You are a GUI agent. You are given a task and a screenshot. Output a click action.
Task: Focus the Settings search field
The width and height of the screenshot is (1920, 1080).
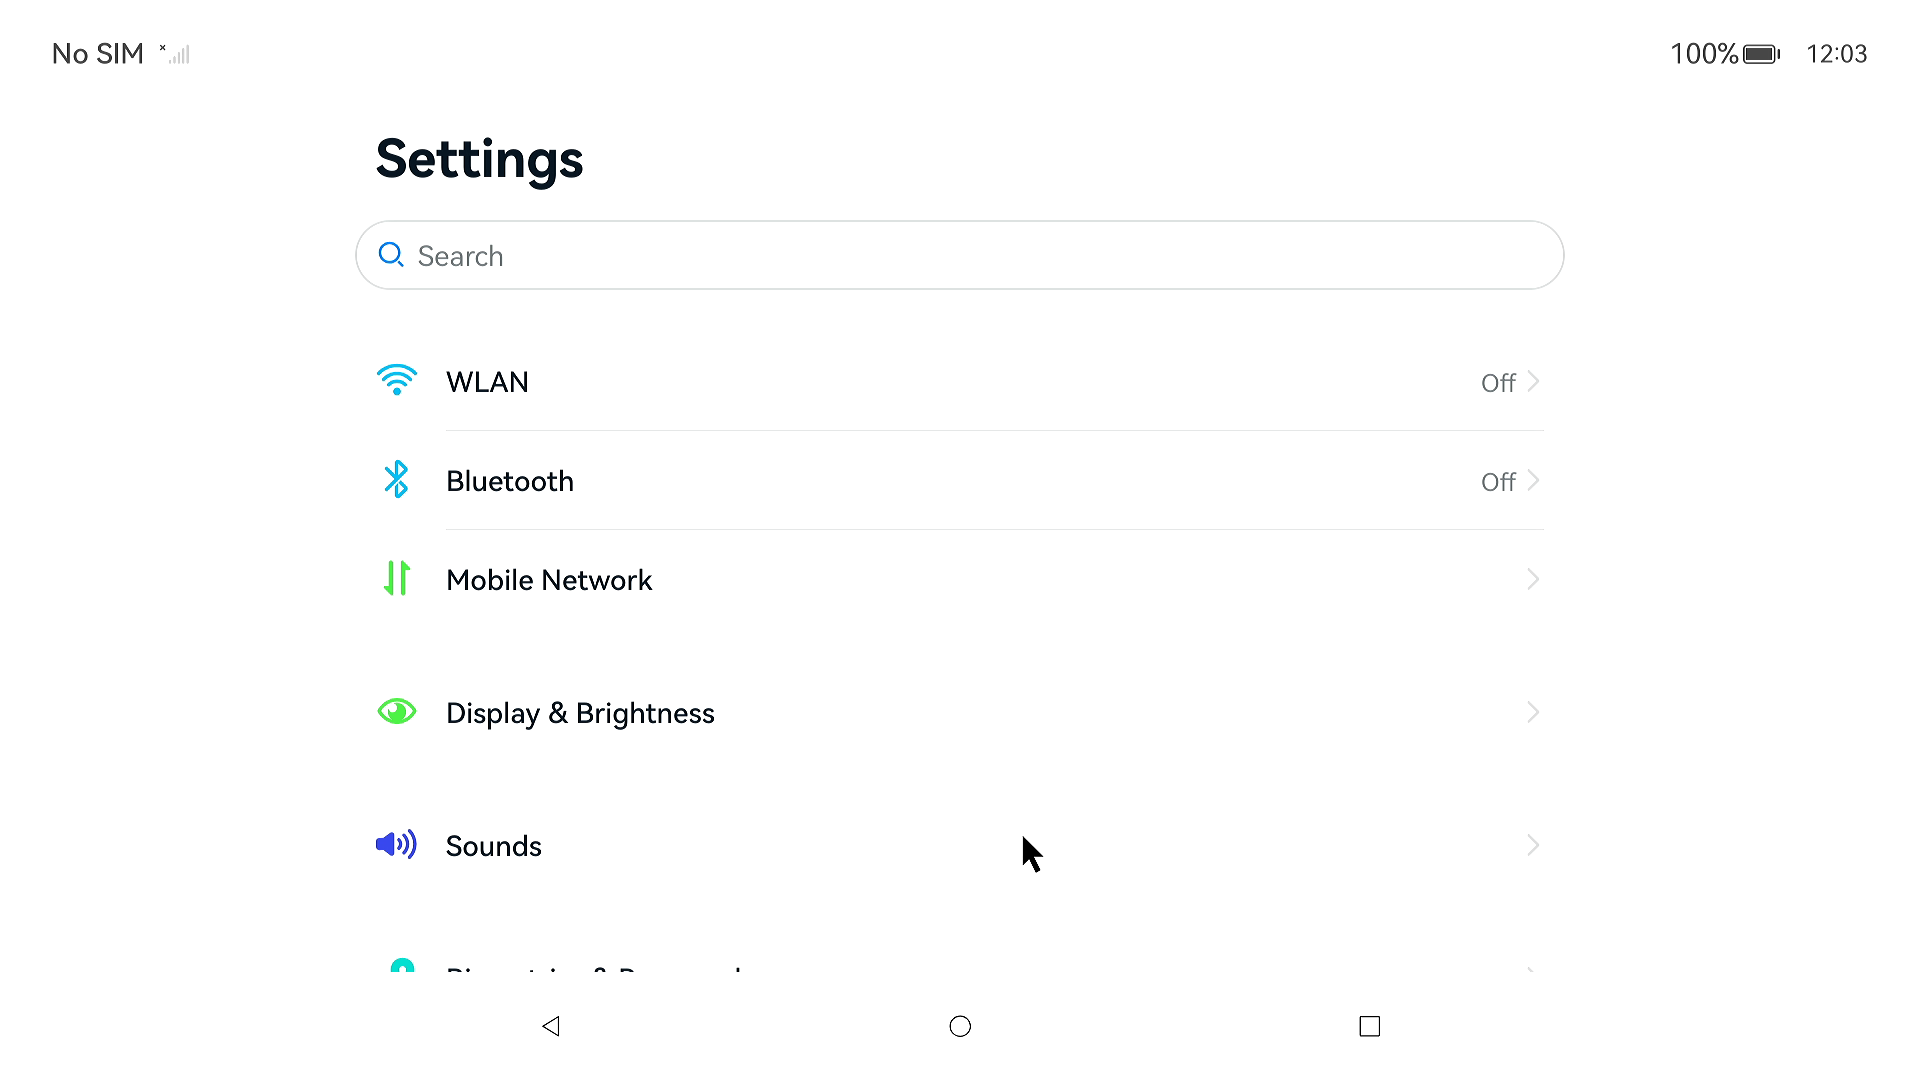click(x=960, y=256)
